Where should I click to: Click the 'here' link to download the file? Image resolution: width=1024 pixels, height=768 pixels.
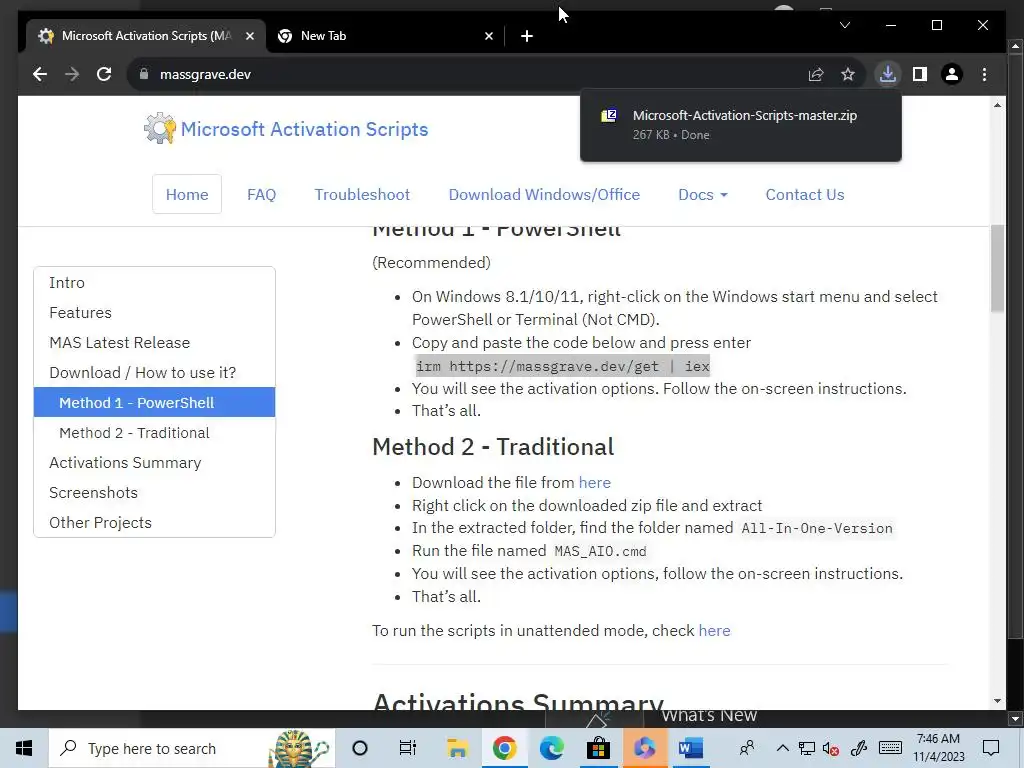click(594, 483)
